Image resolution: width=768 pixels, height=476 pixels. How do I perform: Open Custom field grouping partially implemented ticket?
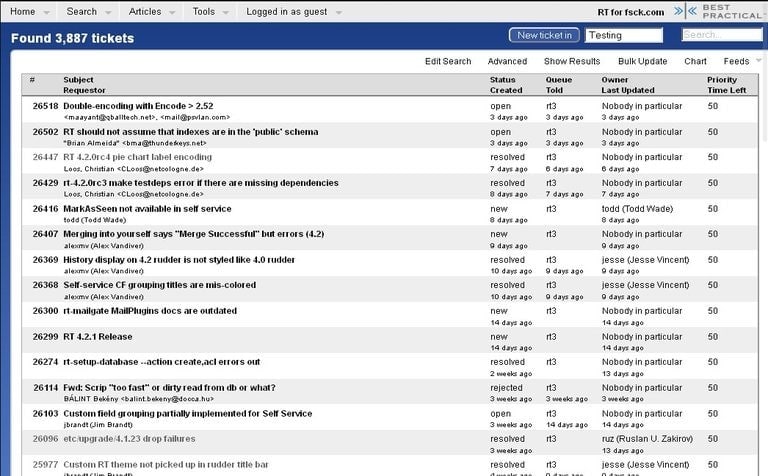188,413
